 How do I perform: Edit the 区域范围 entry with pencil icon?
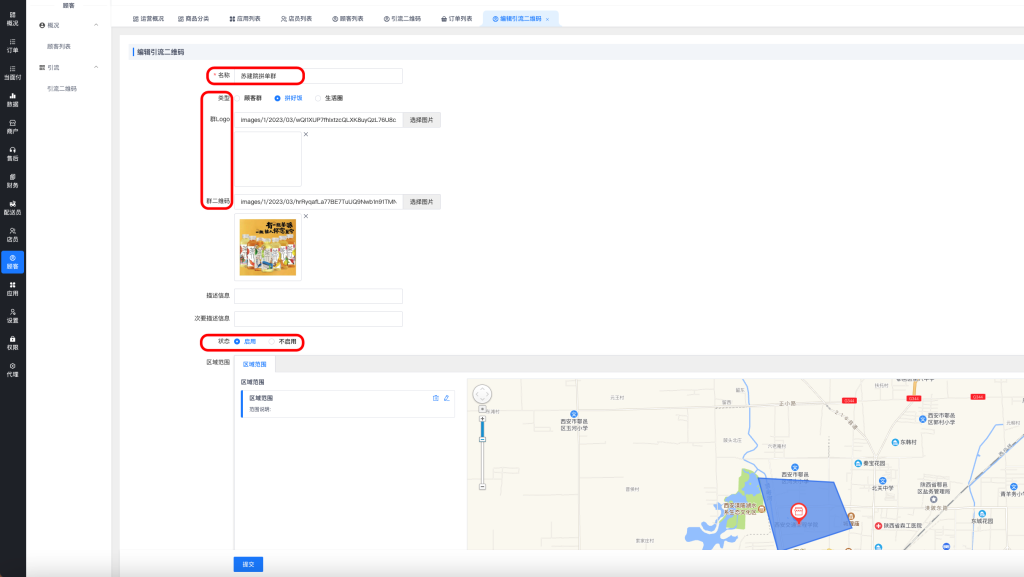tap(446, 398)
